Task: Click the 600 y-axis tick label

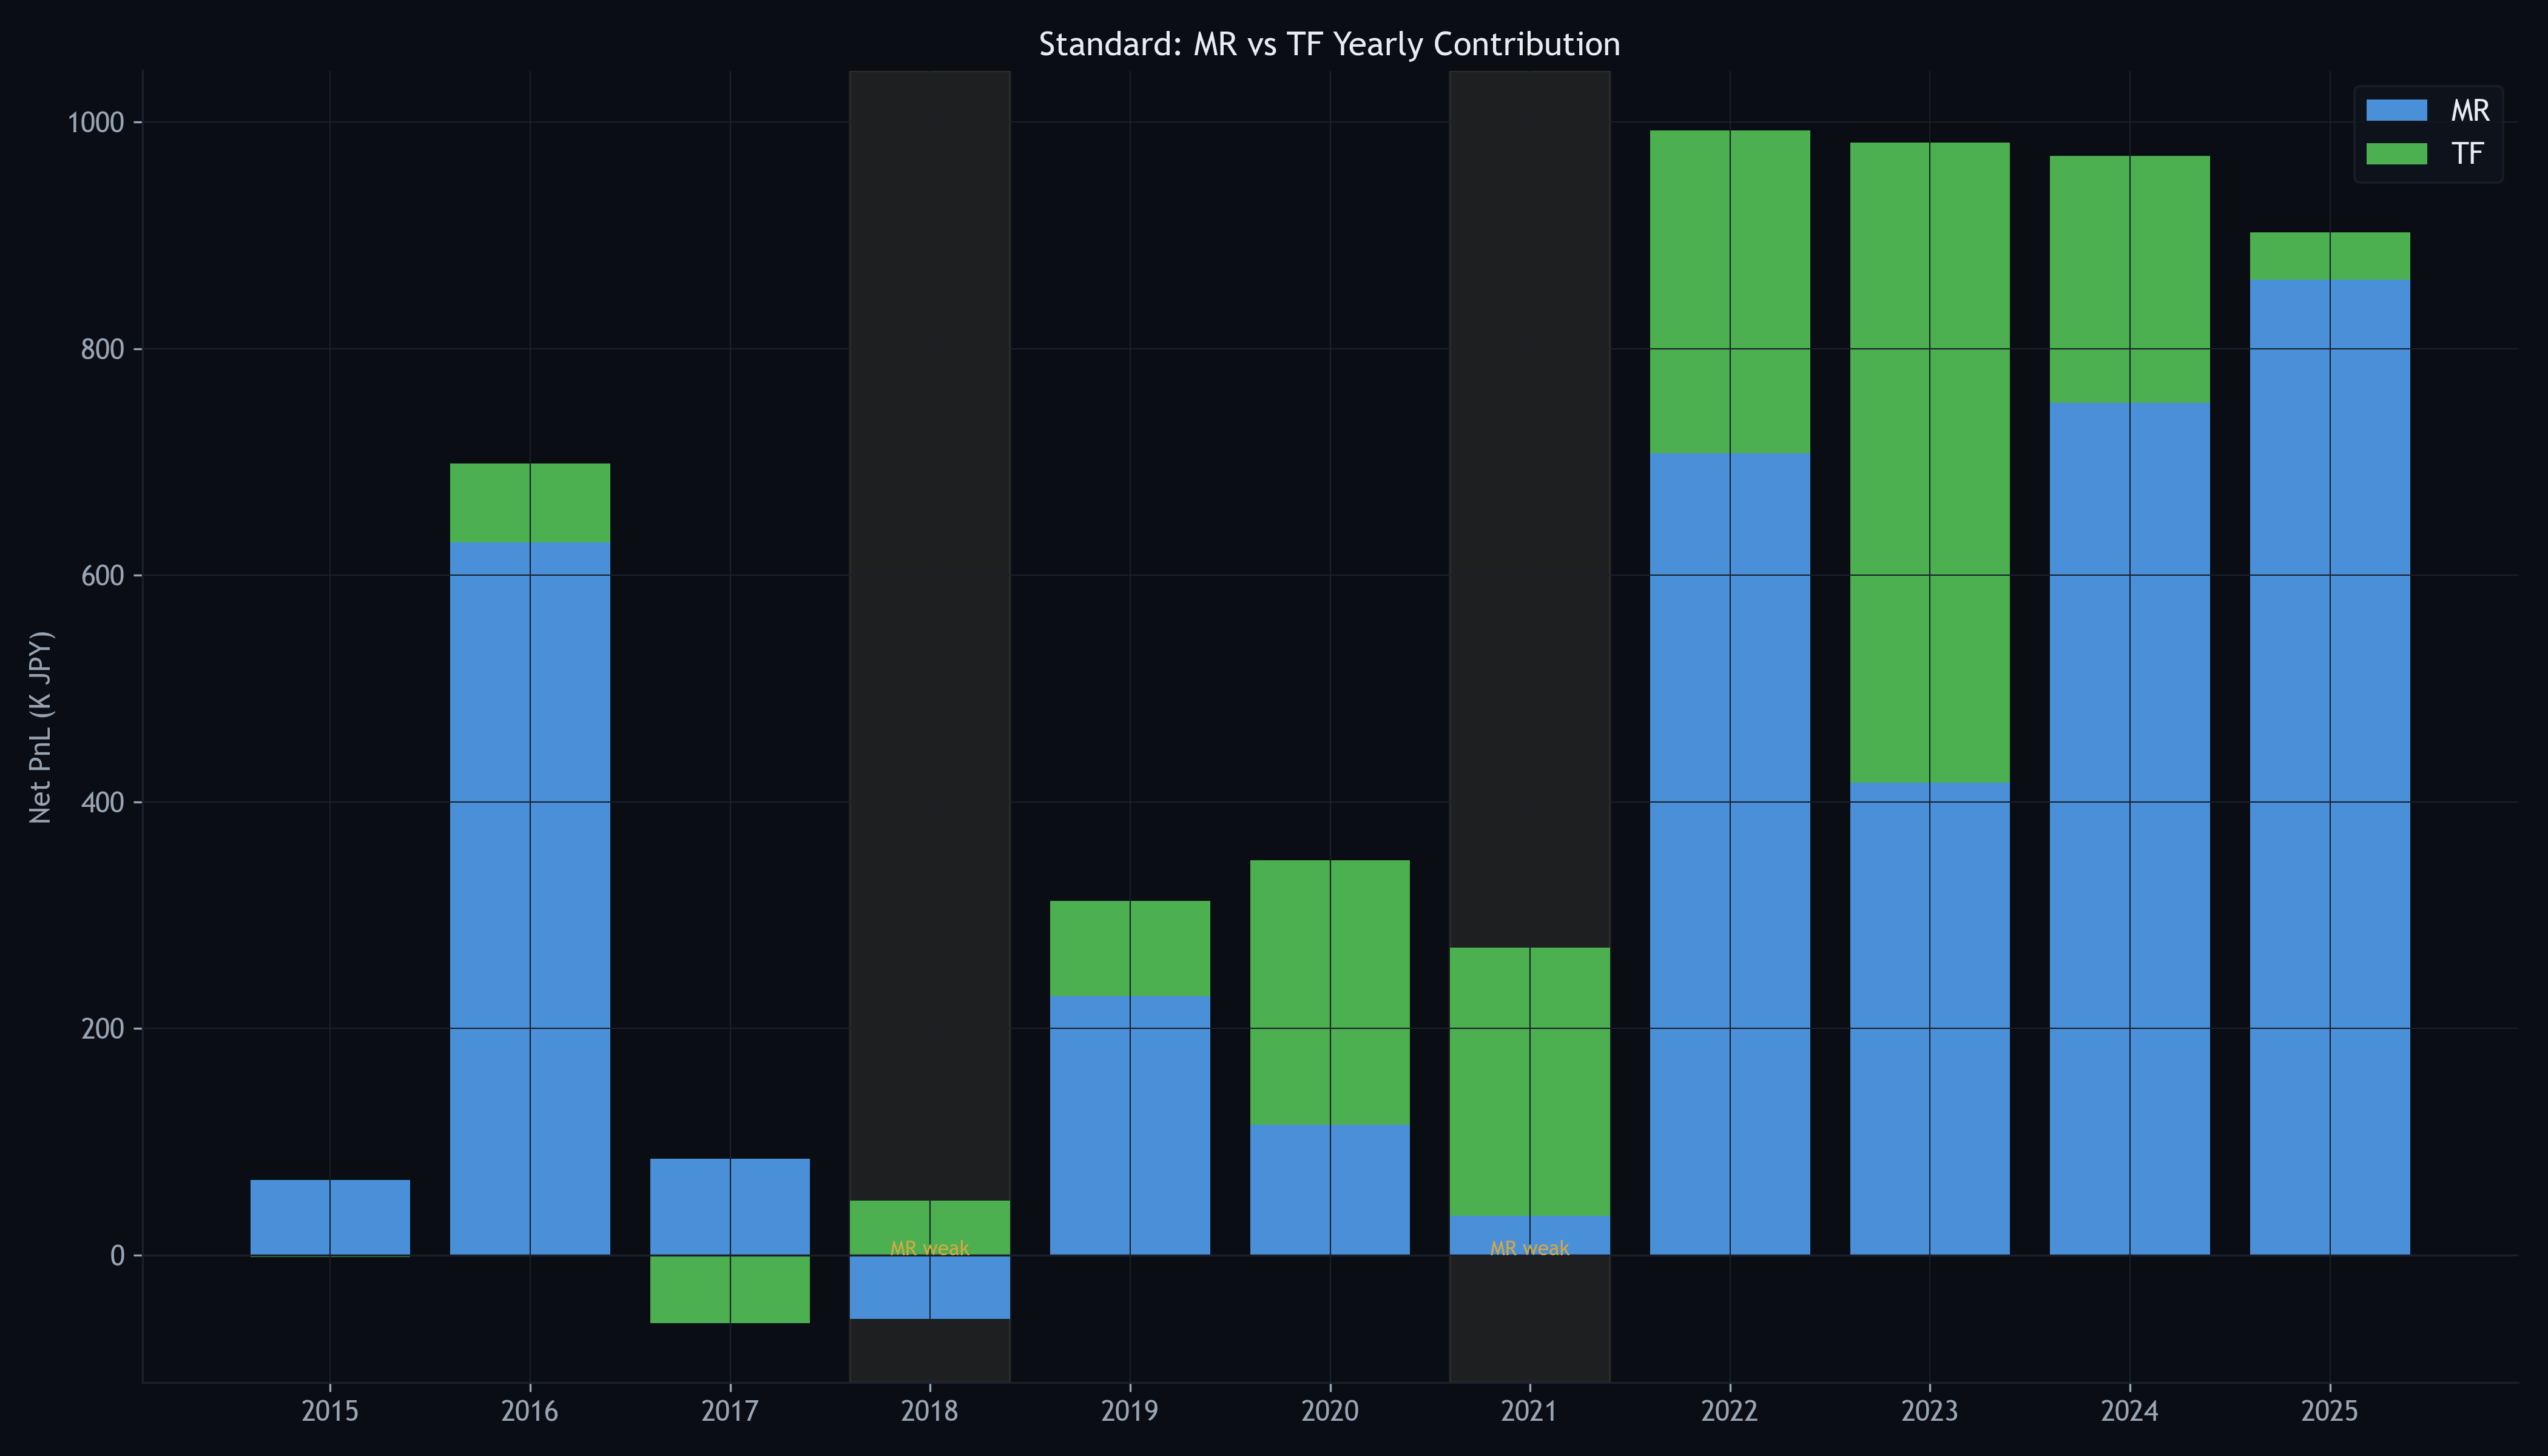Action: coord(102,576)
